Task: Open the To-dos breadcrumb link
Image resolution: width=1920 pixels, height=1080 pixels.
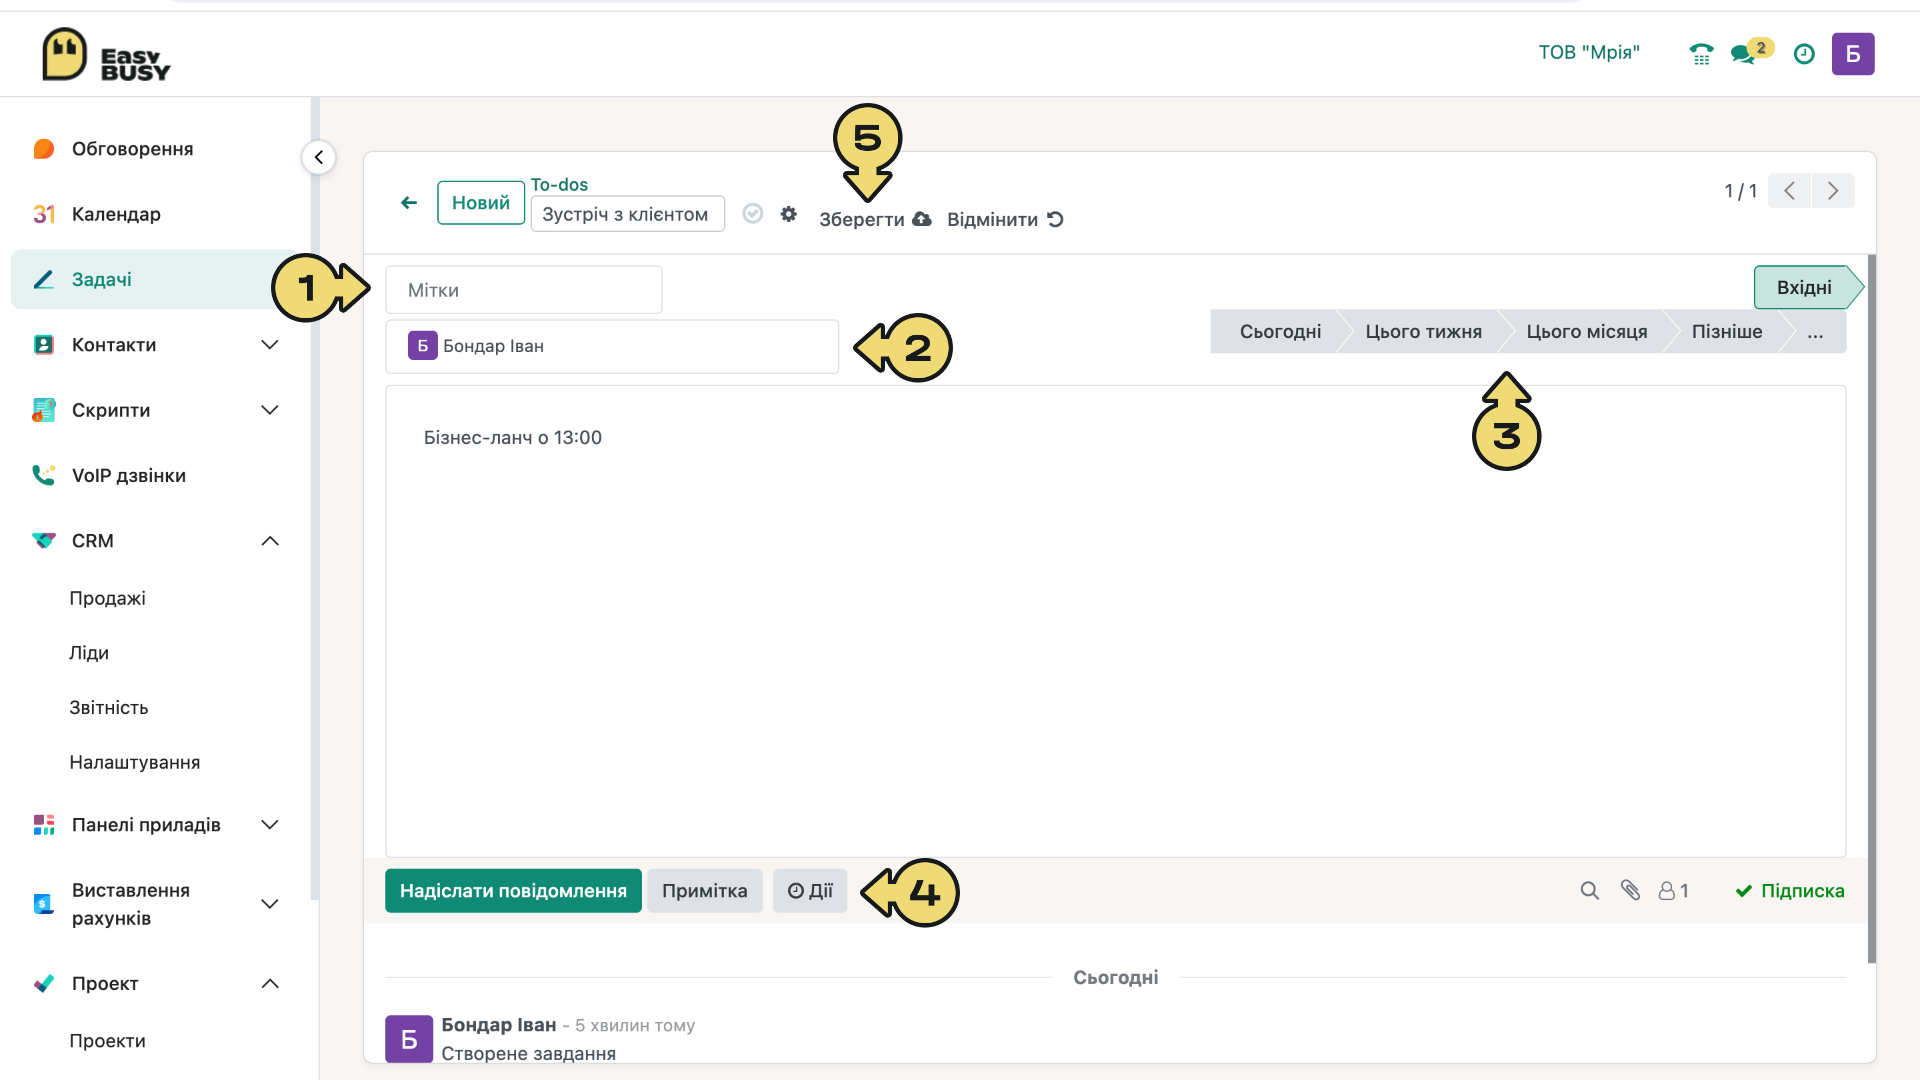Action: pyautogui.click(x=559, y=185)
